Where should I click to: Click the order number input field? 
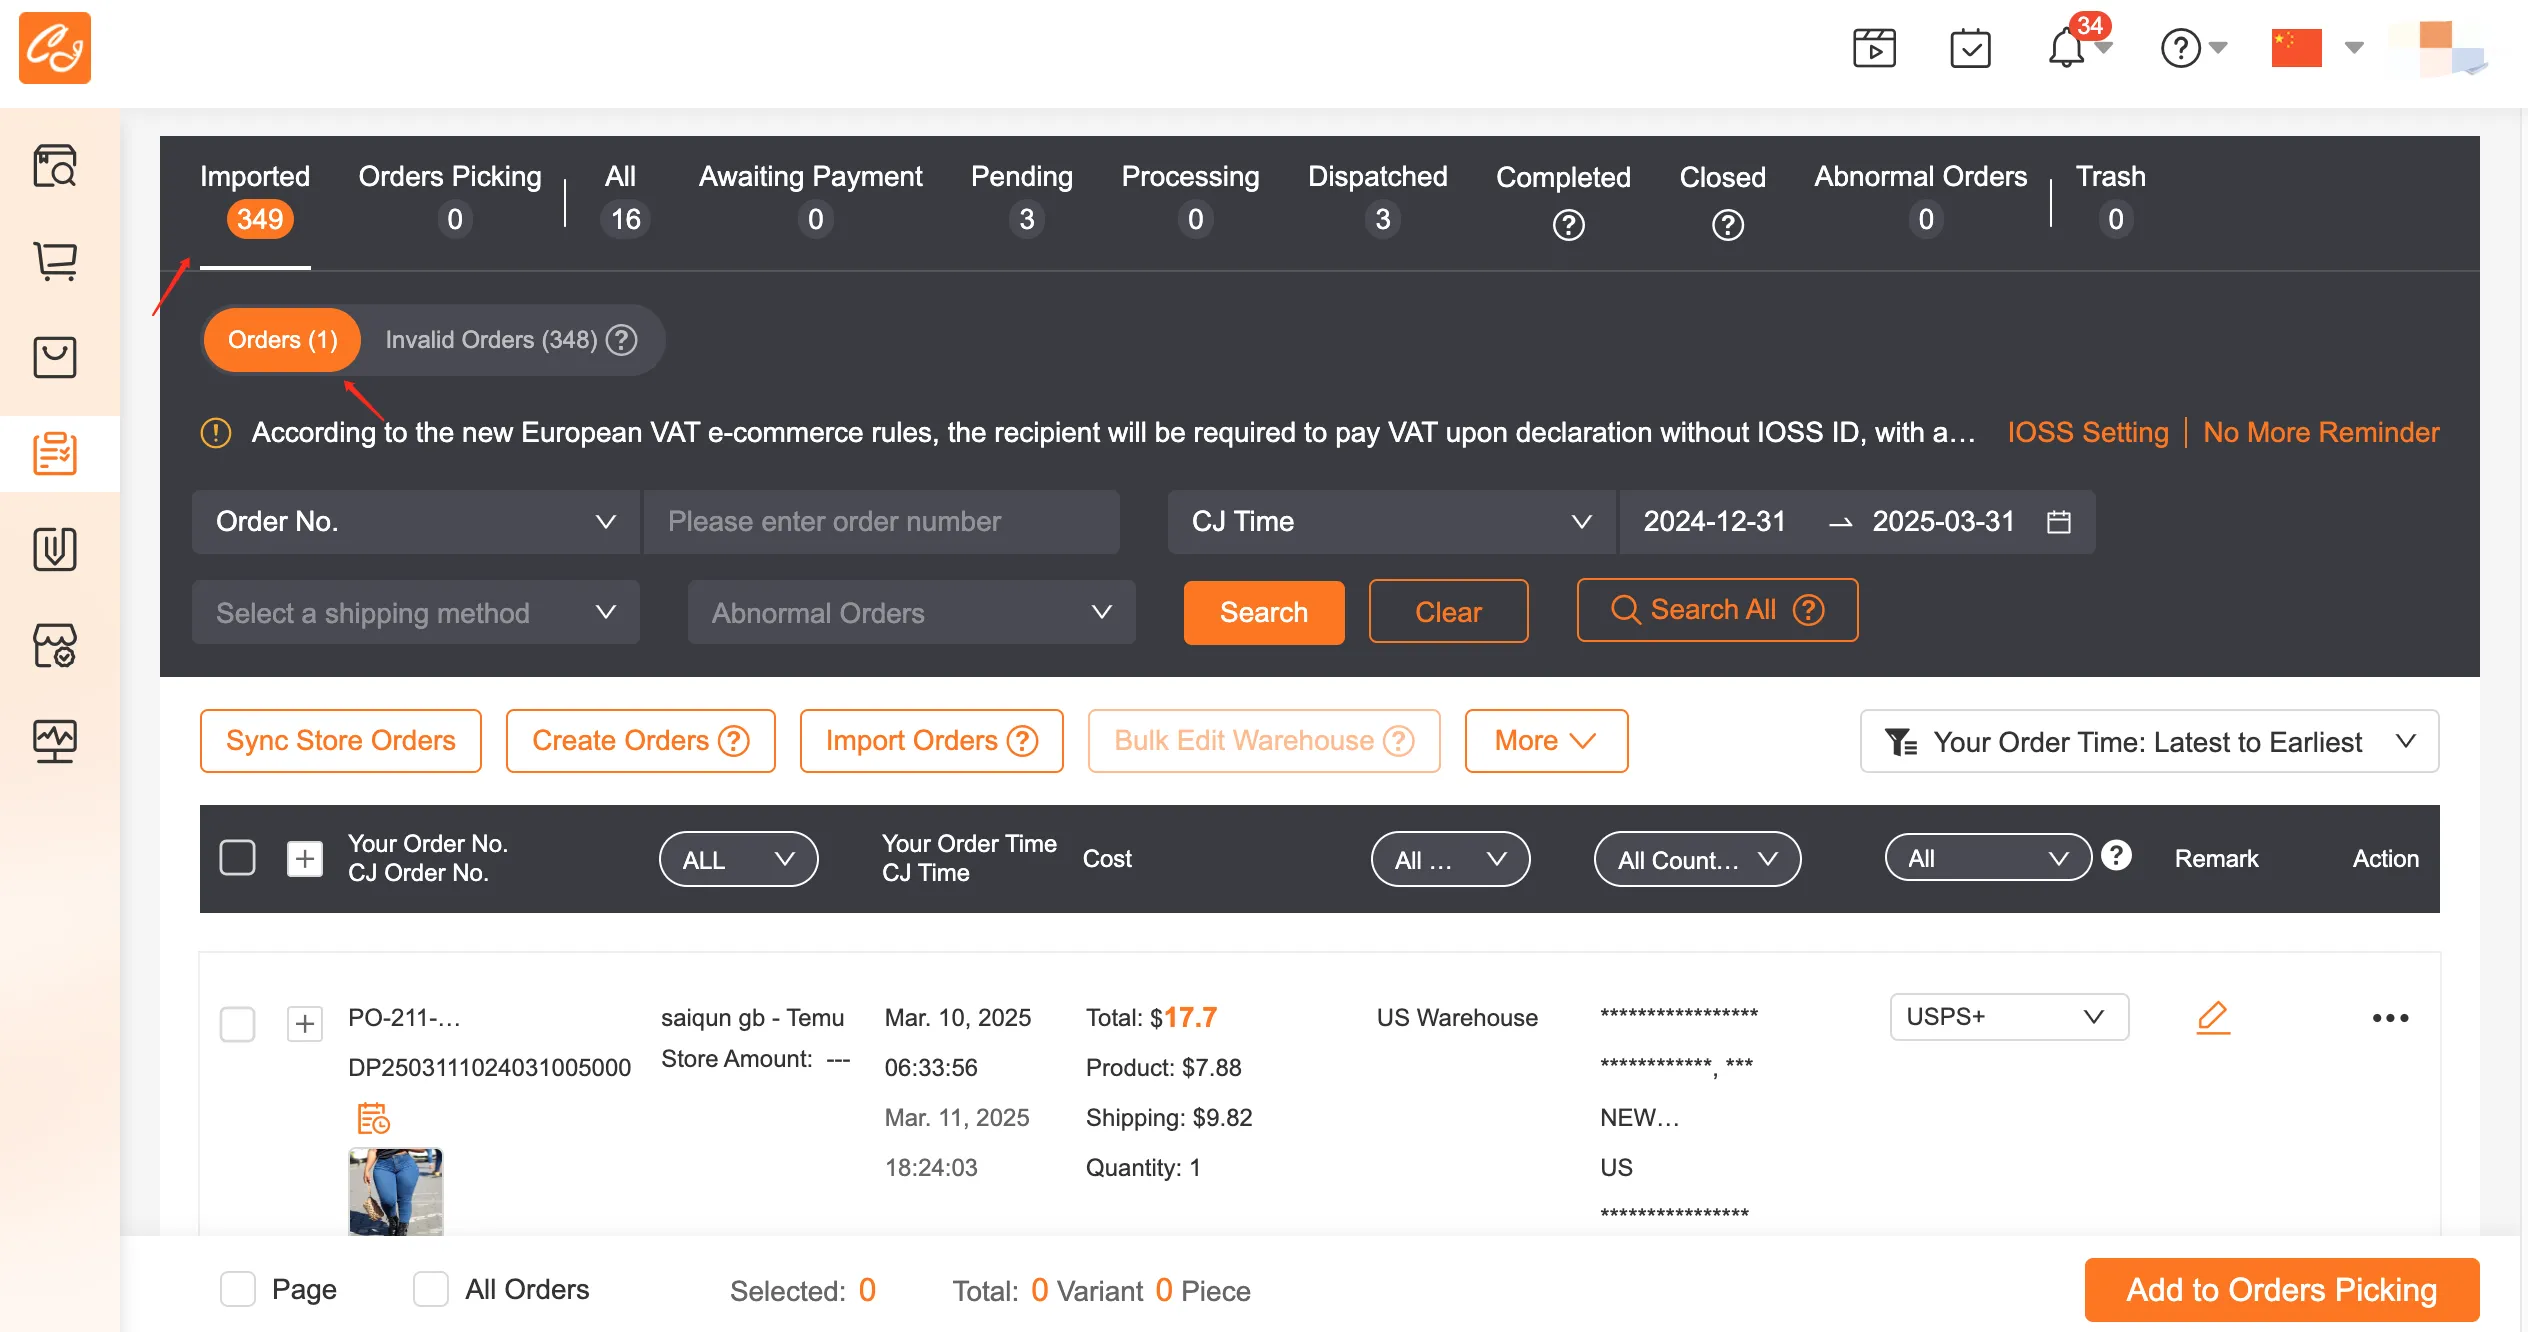click(881, 522)
